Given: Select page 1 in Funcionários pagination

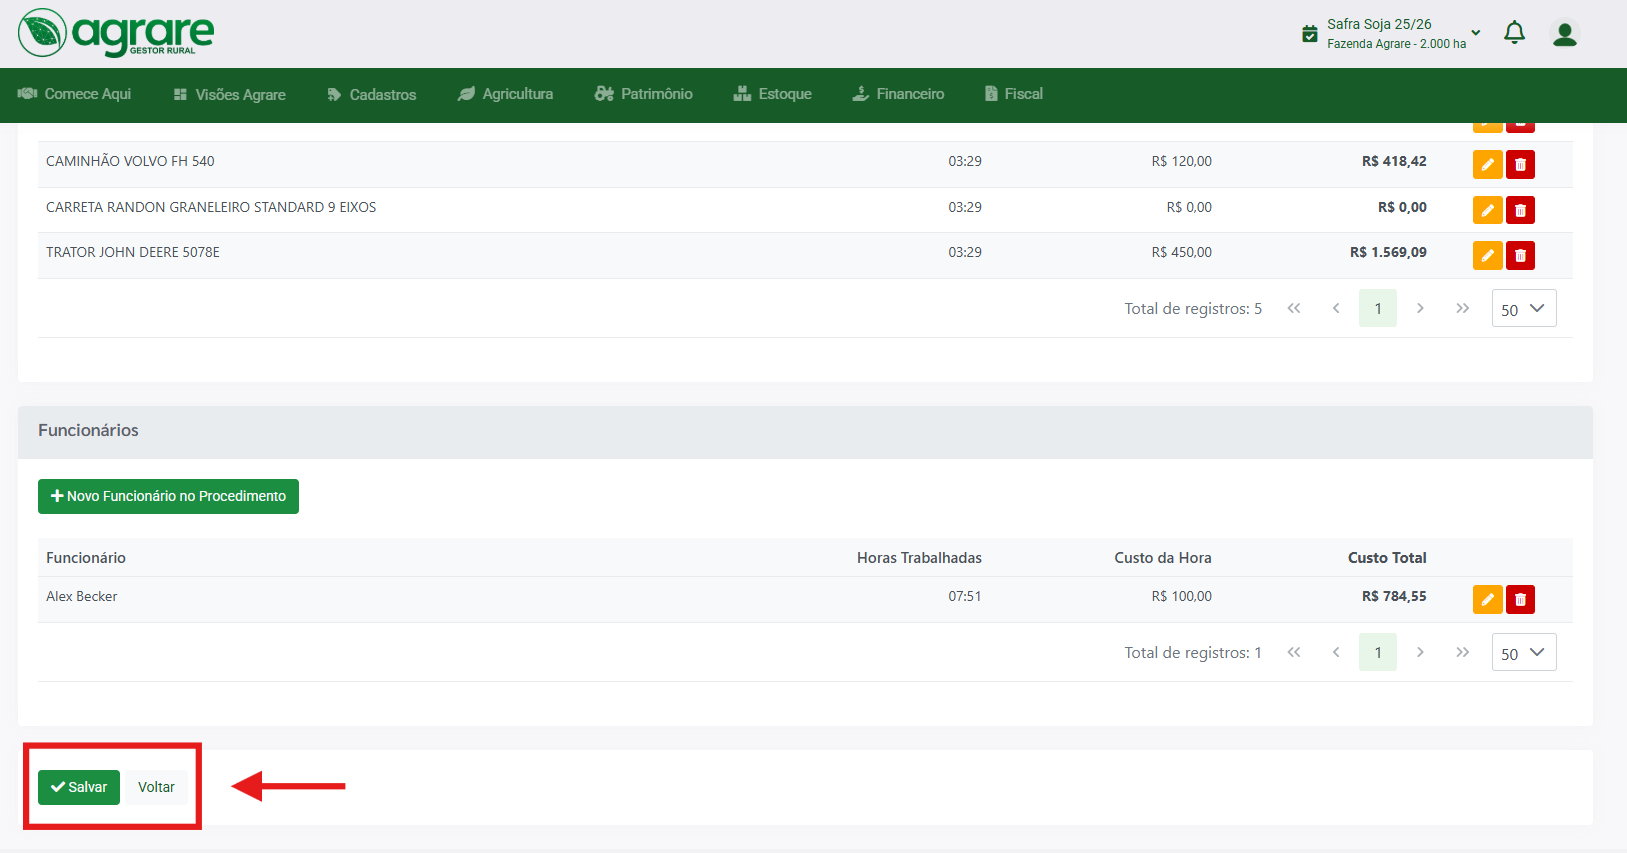Looking at the screenshot, I should 1377,653.
